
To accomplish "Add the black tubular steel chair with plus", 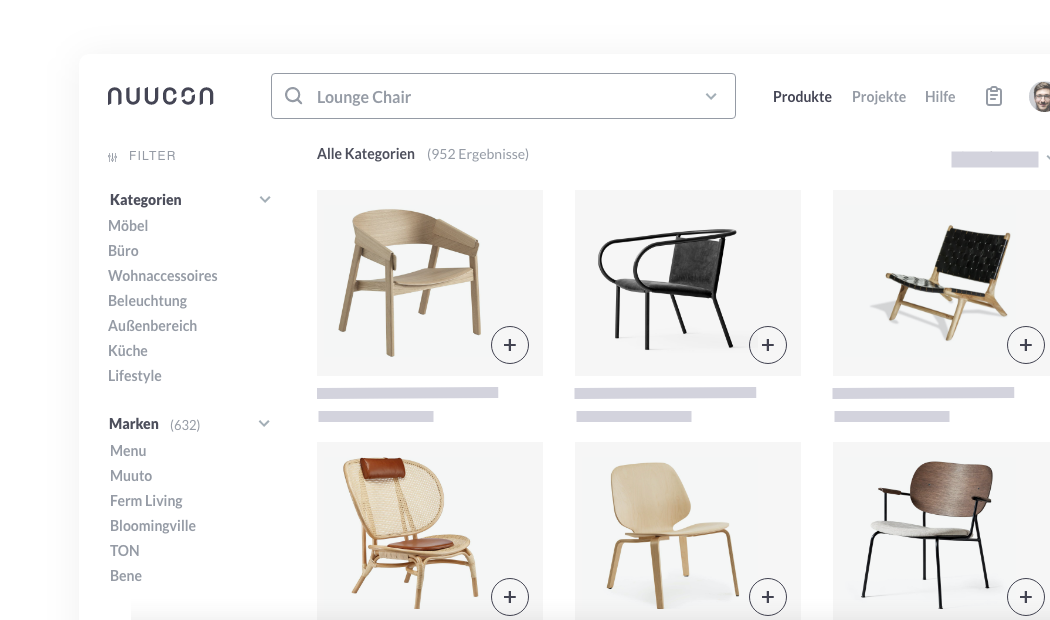I will [767, 345].
